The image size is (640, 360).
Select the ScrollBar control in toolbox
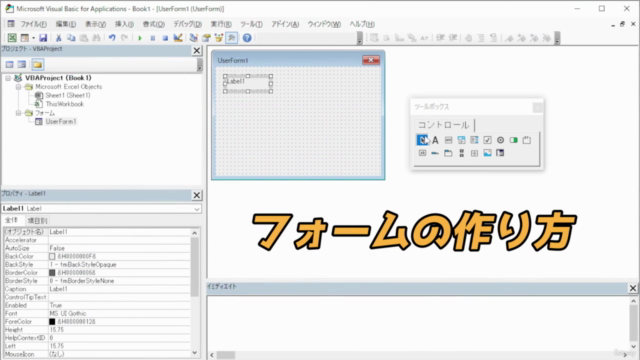click(461, 153)
